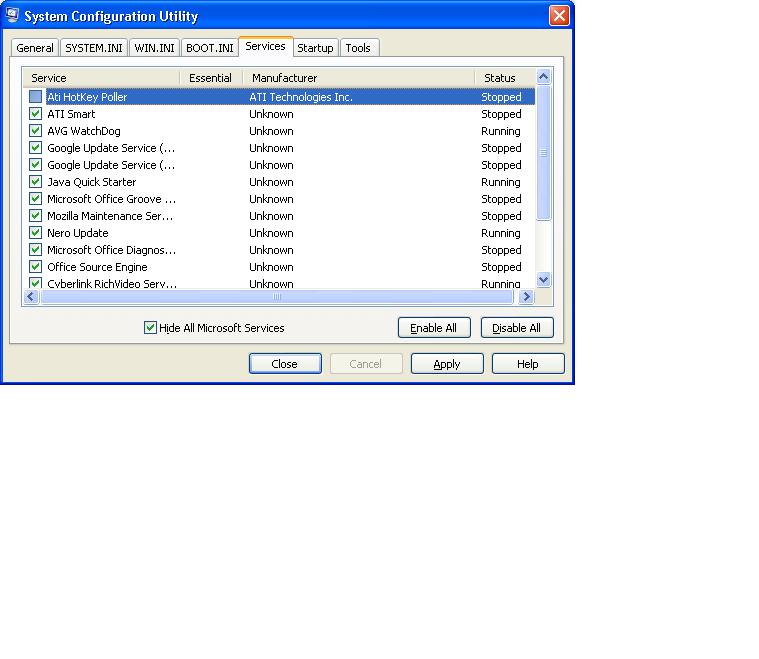Disable the Java Quick Starter checkbox
Image resolution: width=759 pixels, height=659 pixels.
35,182
